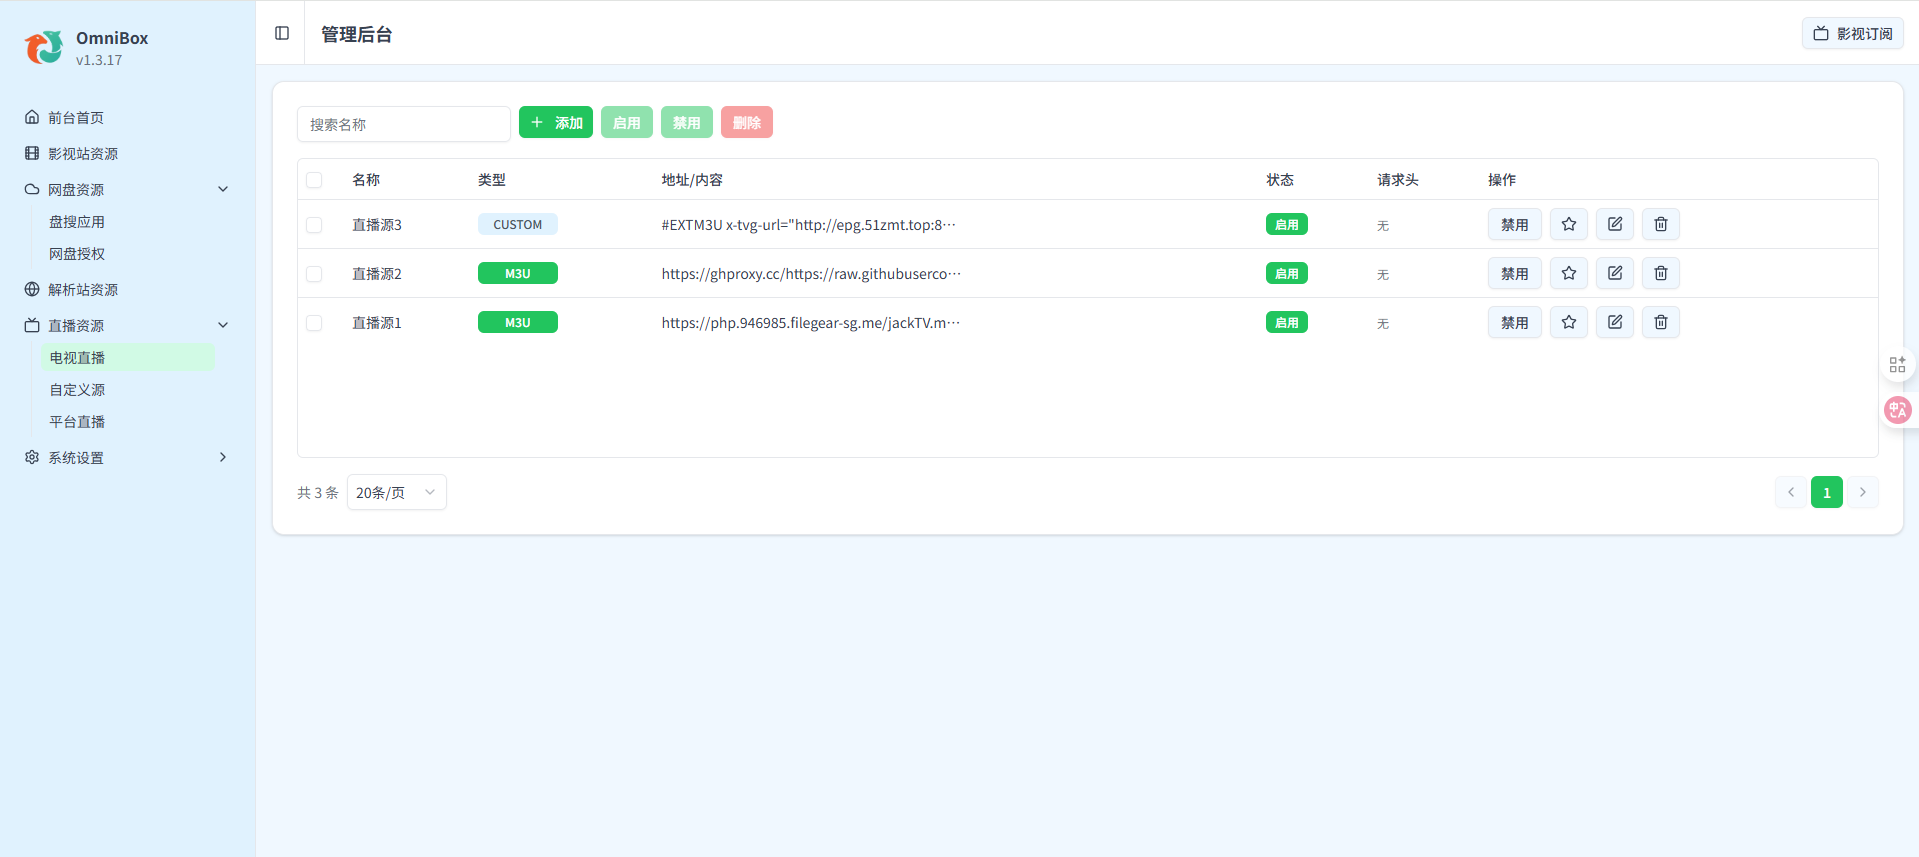Viewport: 1919px width, 857px height.
Task: Select the 直播源3 row checkbox
Action: [x=314, y=225]
